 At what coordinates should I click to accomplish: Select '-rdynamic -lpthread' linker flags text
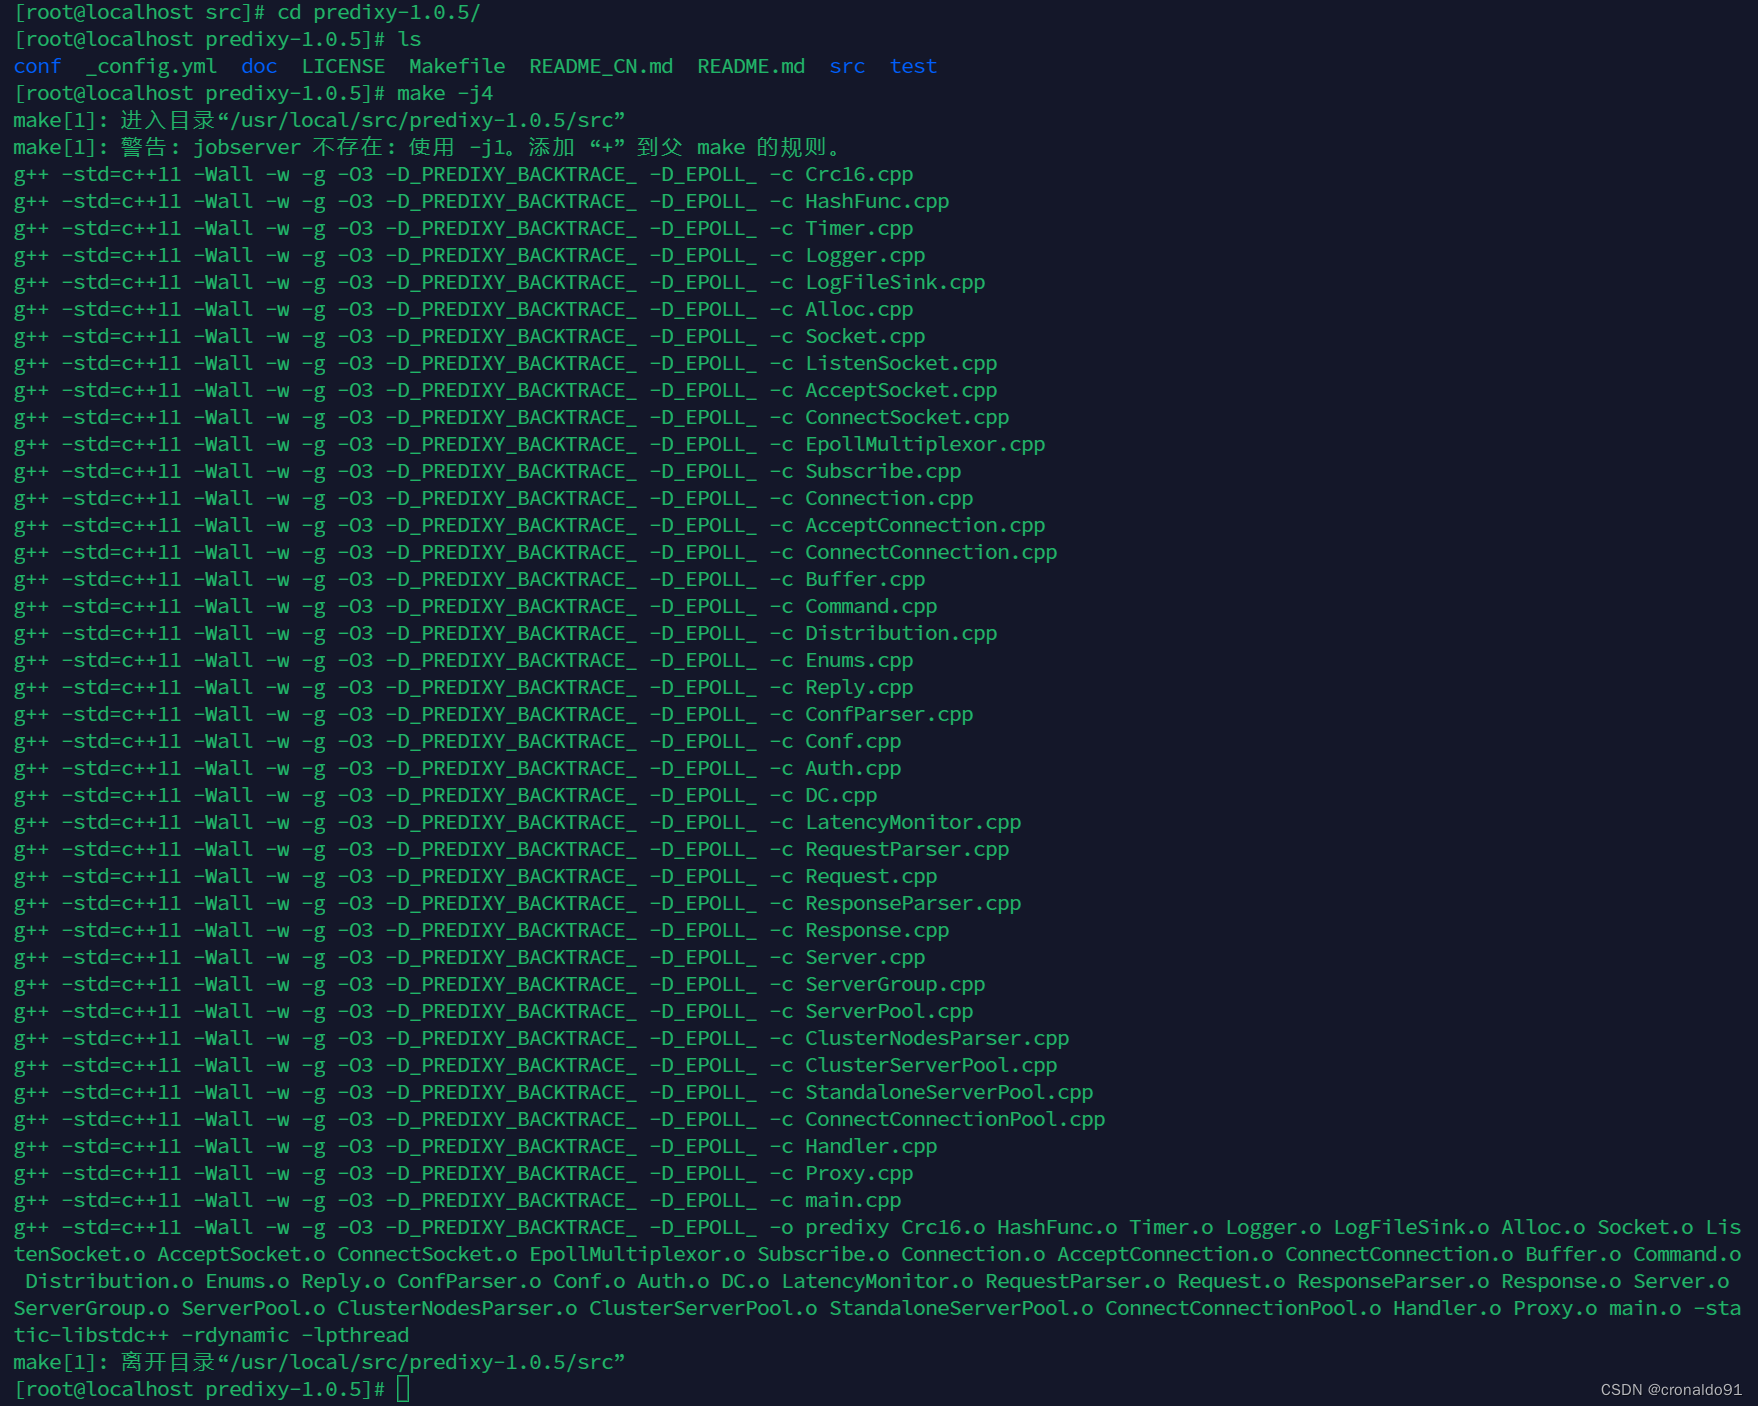click(x=296, y=1335)
